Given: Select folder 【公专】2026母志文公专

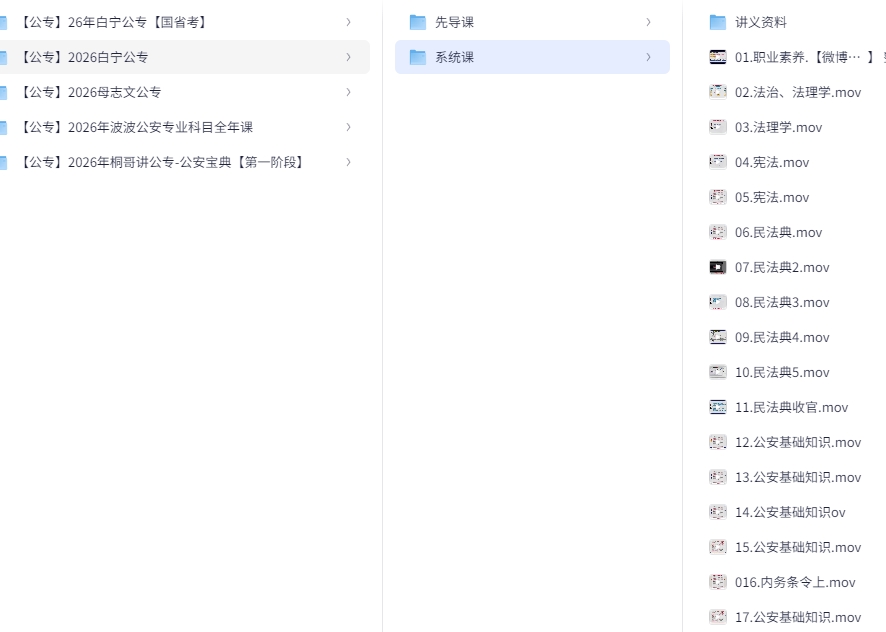Looking at the screenshot, I should (91, 92).
